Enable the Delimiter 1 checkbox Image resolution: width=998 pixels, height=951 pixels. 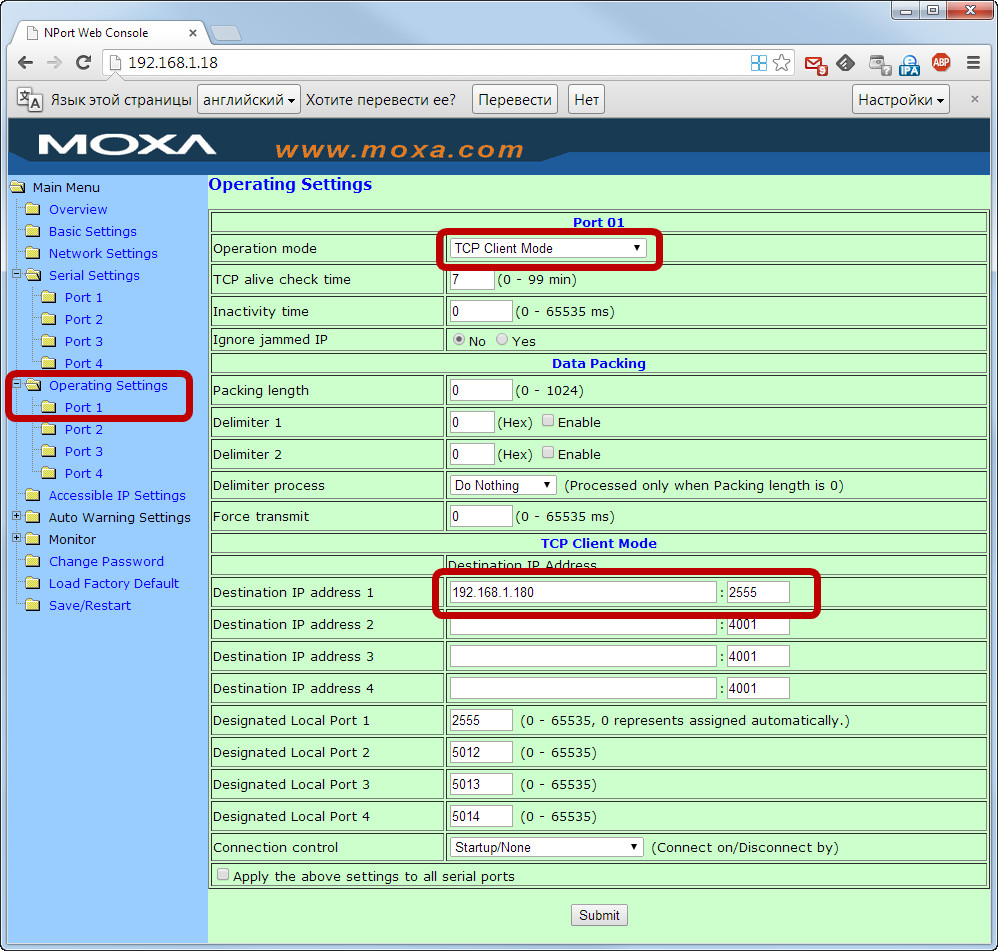click(548, 421)
